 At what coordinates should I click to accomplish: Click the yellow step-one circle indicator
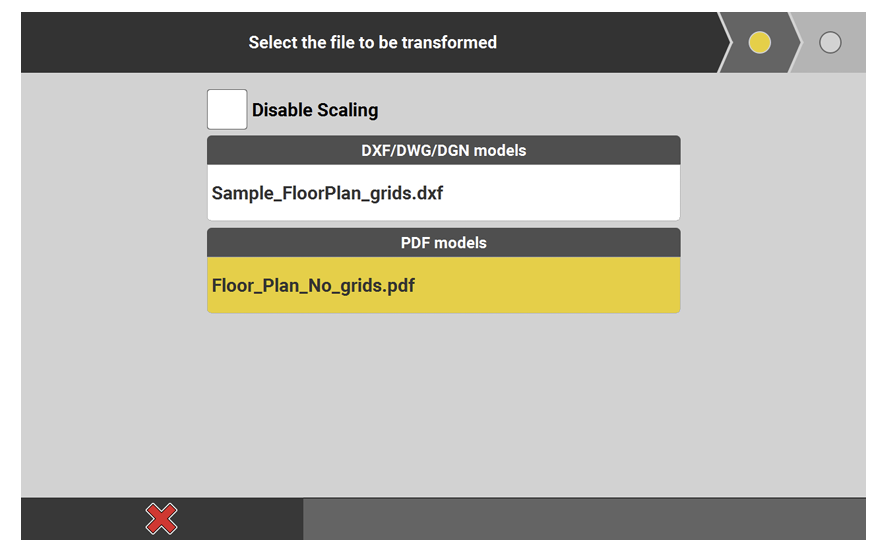[x=760, y=43]
